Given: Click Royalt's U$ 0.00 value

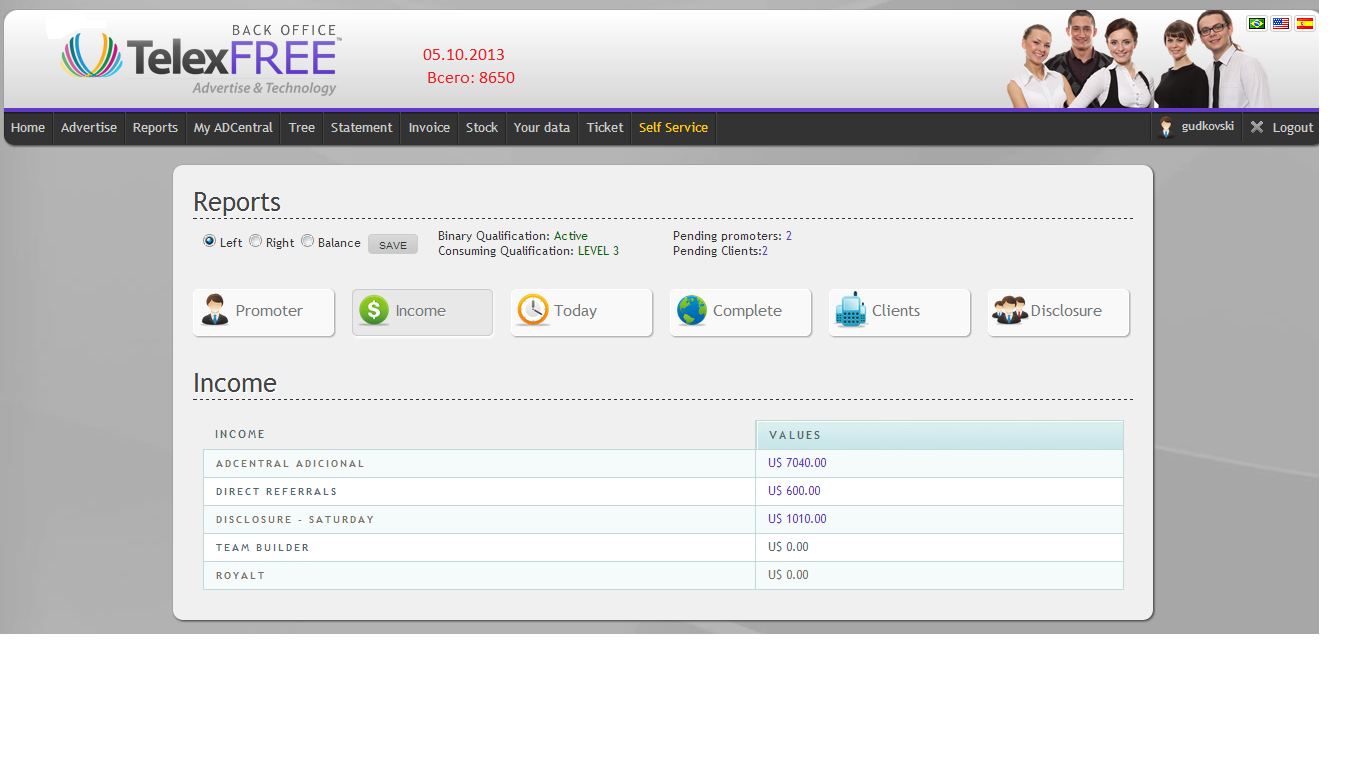Looking at the screenshot, I should pos(788,575).
